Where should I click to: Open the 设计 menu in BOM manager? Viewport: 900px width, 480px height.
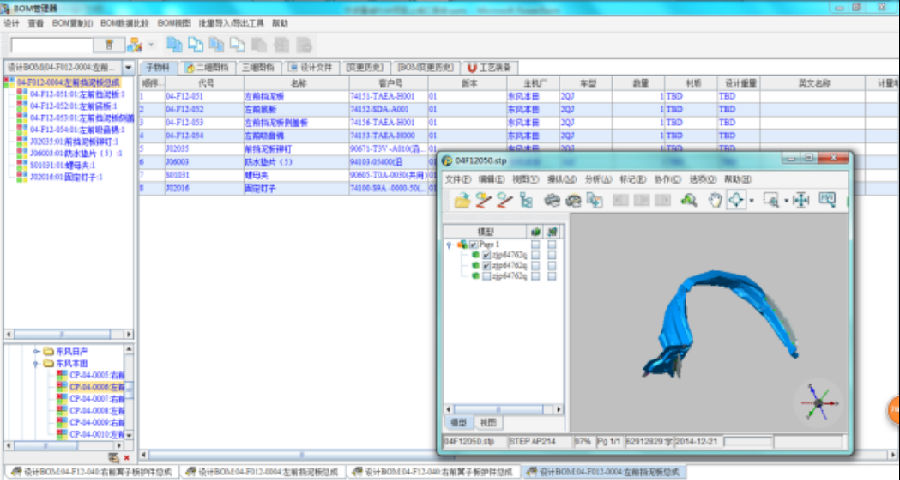(x=11, y=24)
